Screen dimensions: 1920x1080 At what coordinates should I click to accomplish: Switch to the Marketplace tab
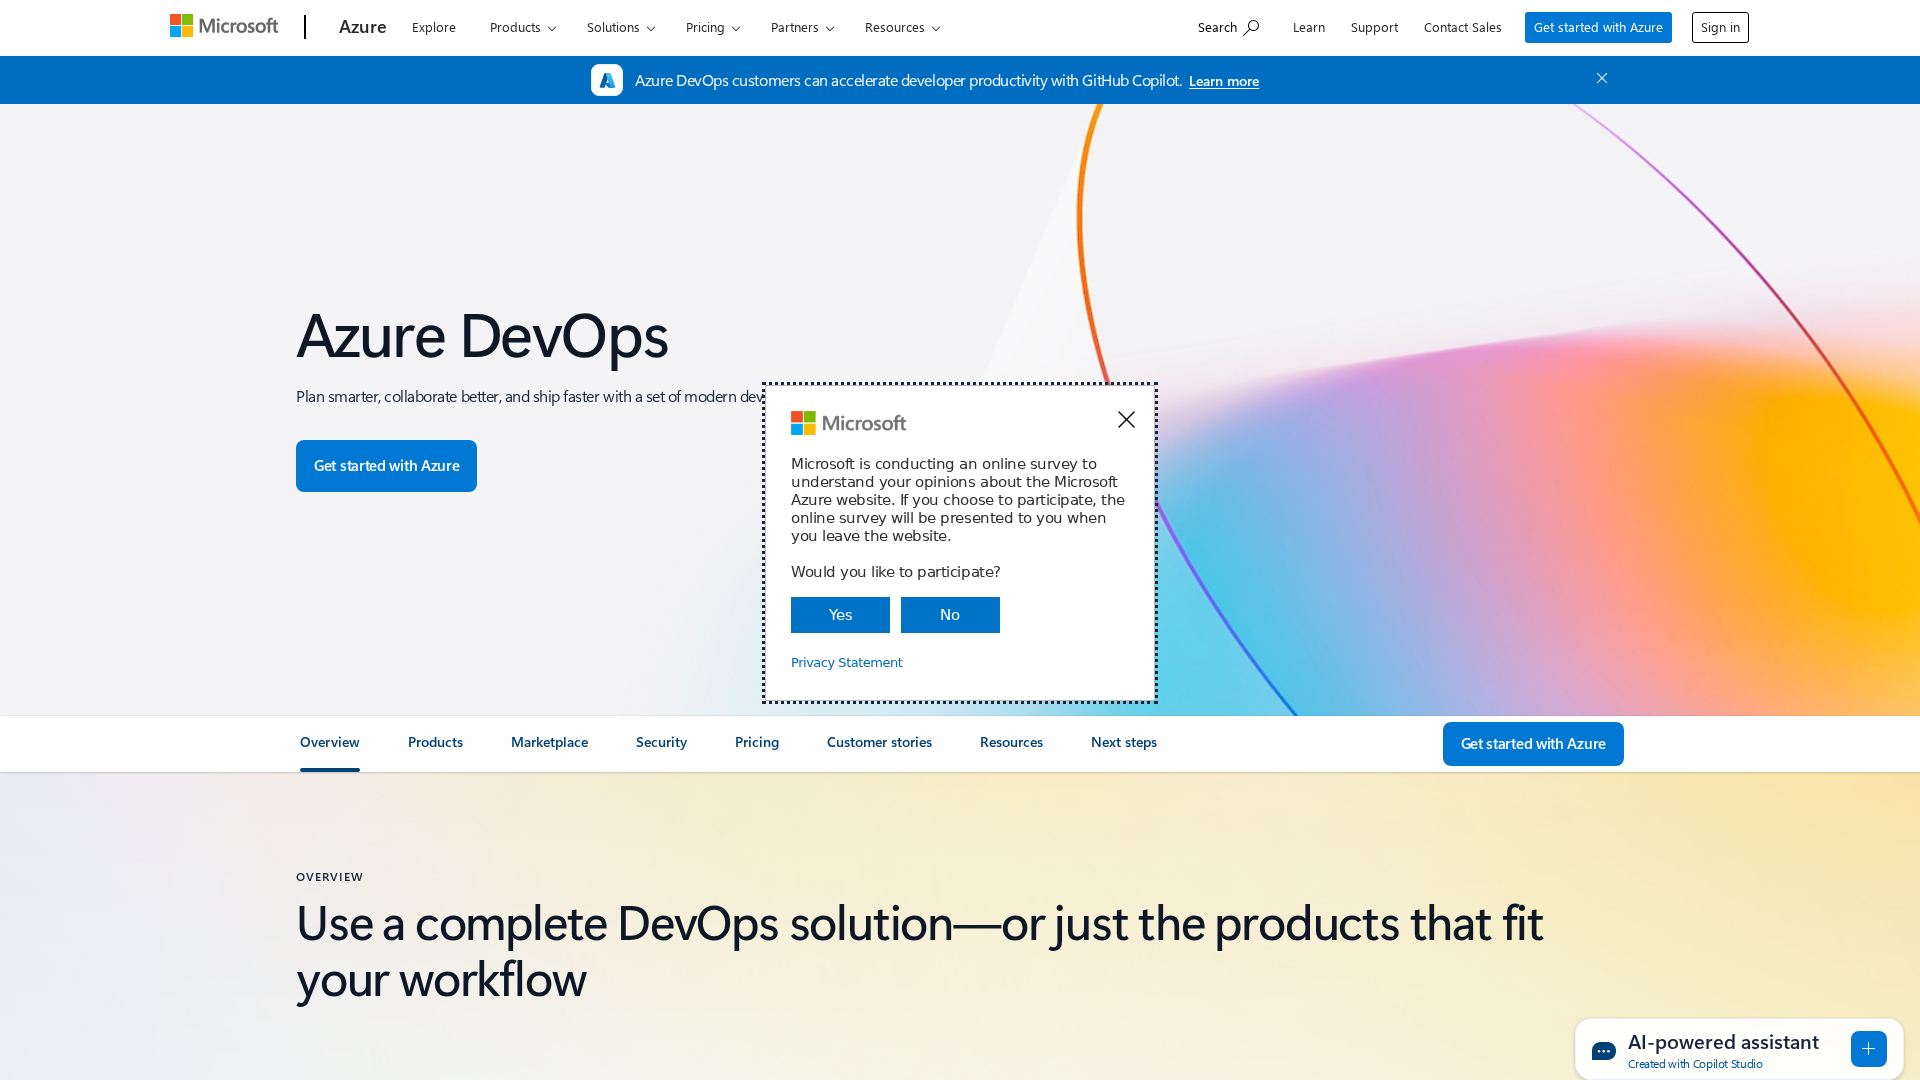(549, 742)
